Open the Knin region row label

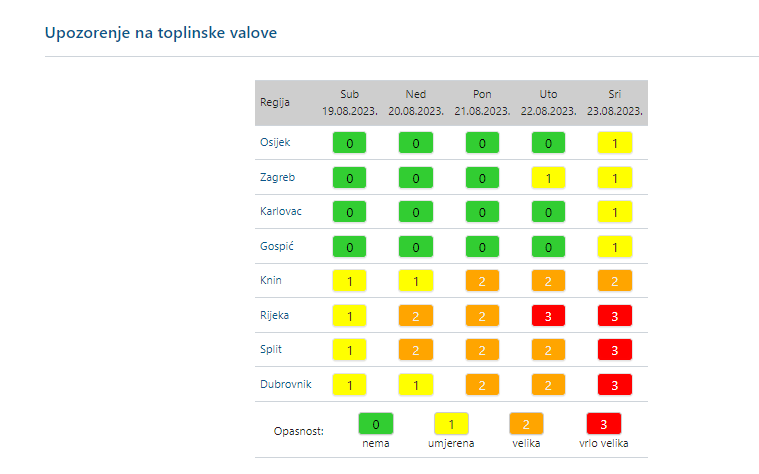tap(272, 281)
